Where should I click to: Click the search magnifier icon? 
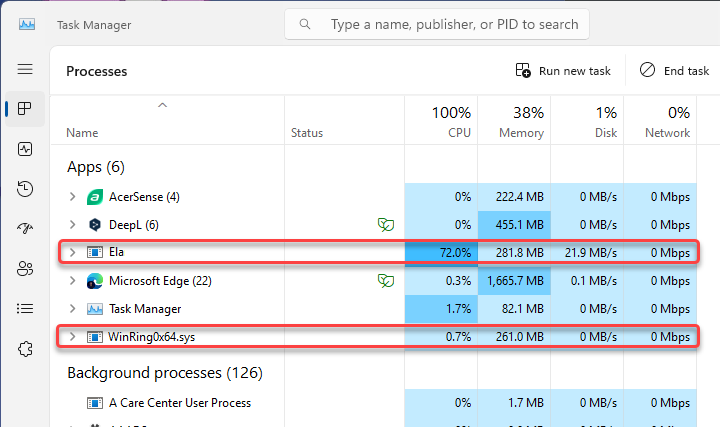click(x=305, y=24)
